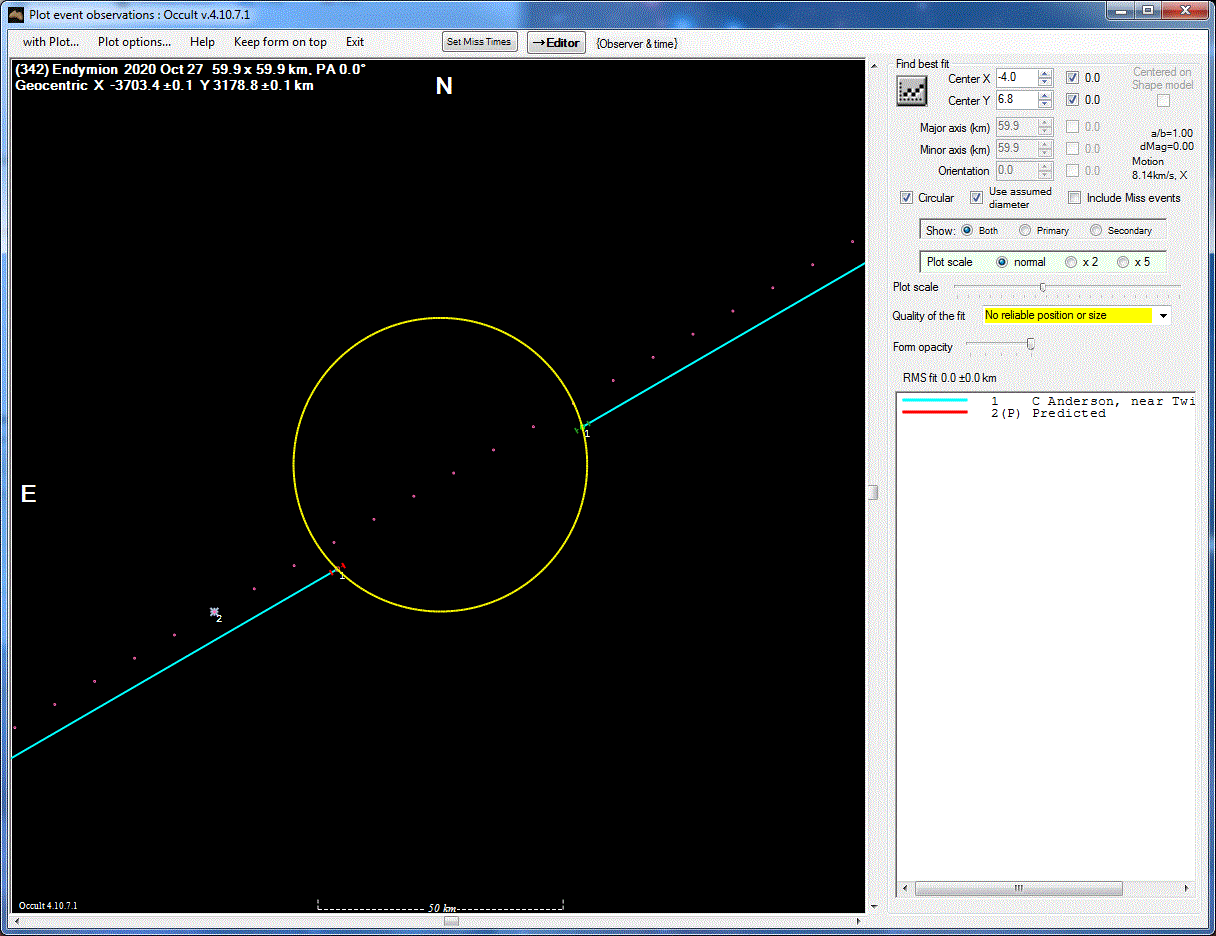Viewport: 1216px width, 936px height.
Task: Increase Center Y with up arrow
Action: click(1045, 96)
